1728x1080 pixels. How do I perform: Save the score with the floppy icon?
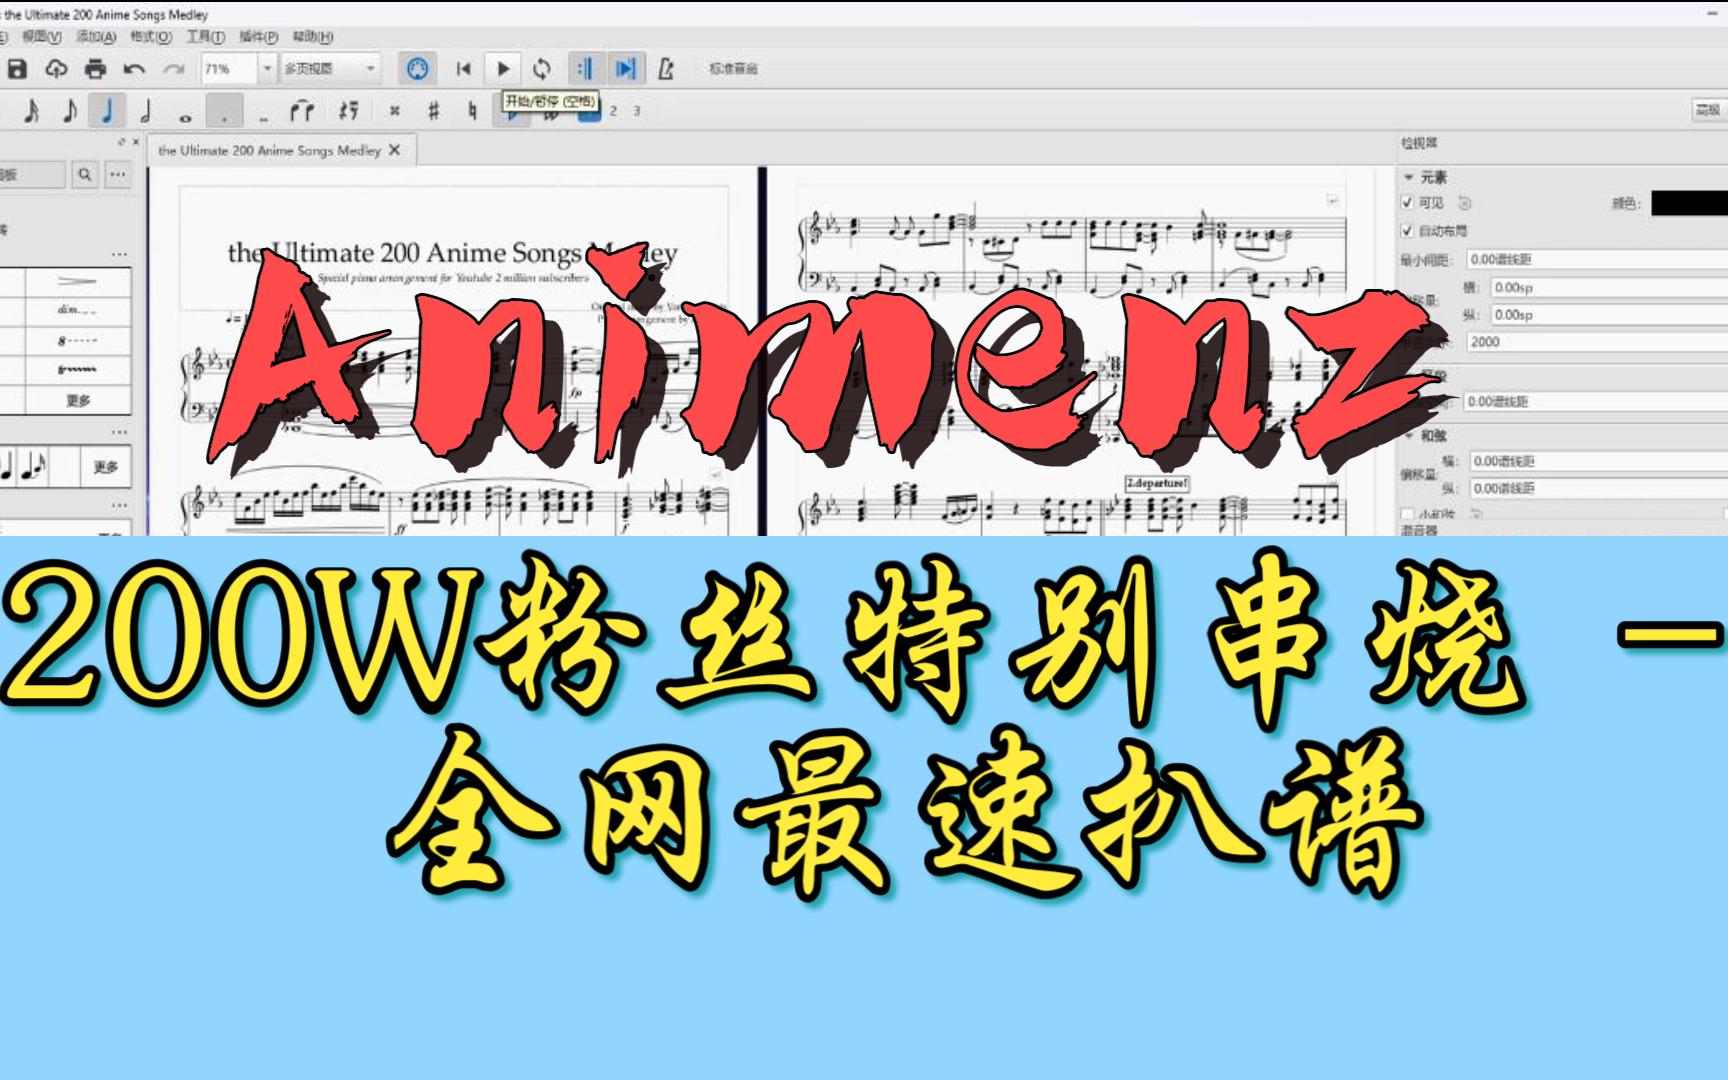[17, 69]
